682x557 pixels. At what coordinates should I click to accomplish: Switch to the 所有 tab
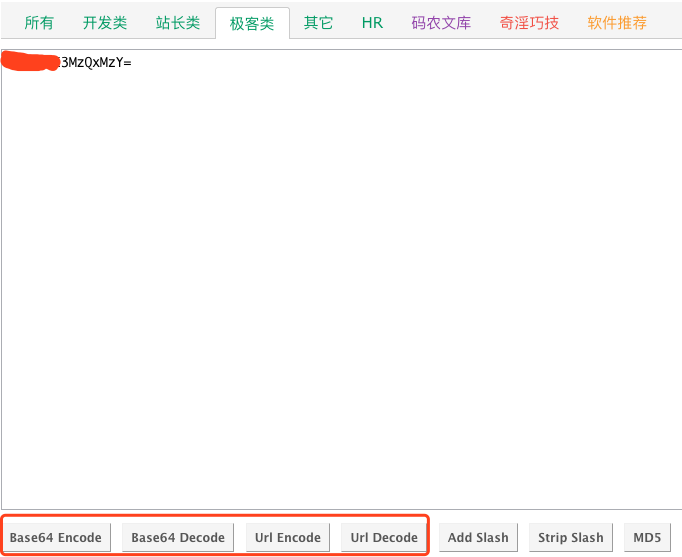(x=39, y=23)
